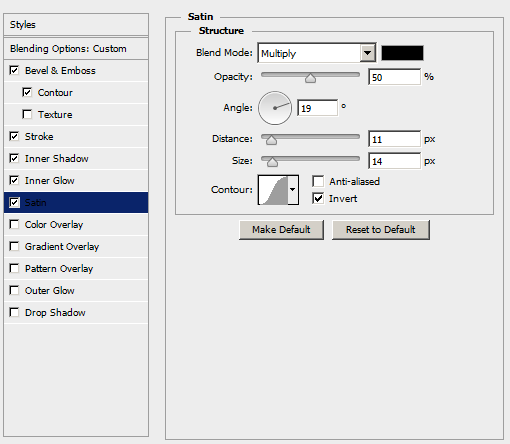Toggle the Stroke effect checkbox
This screenshot has width=510, height=444.
14,136
